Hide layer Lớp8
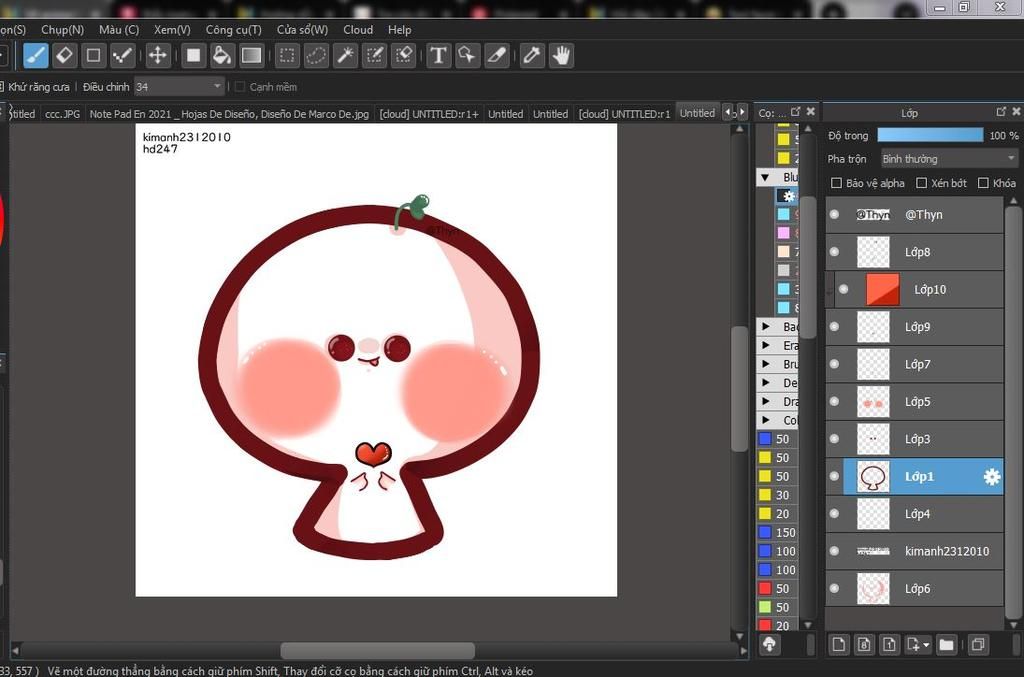The image size is (1024, 677). [x=834, y=252]
